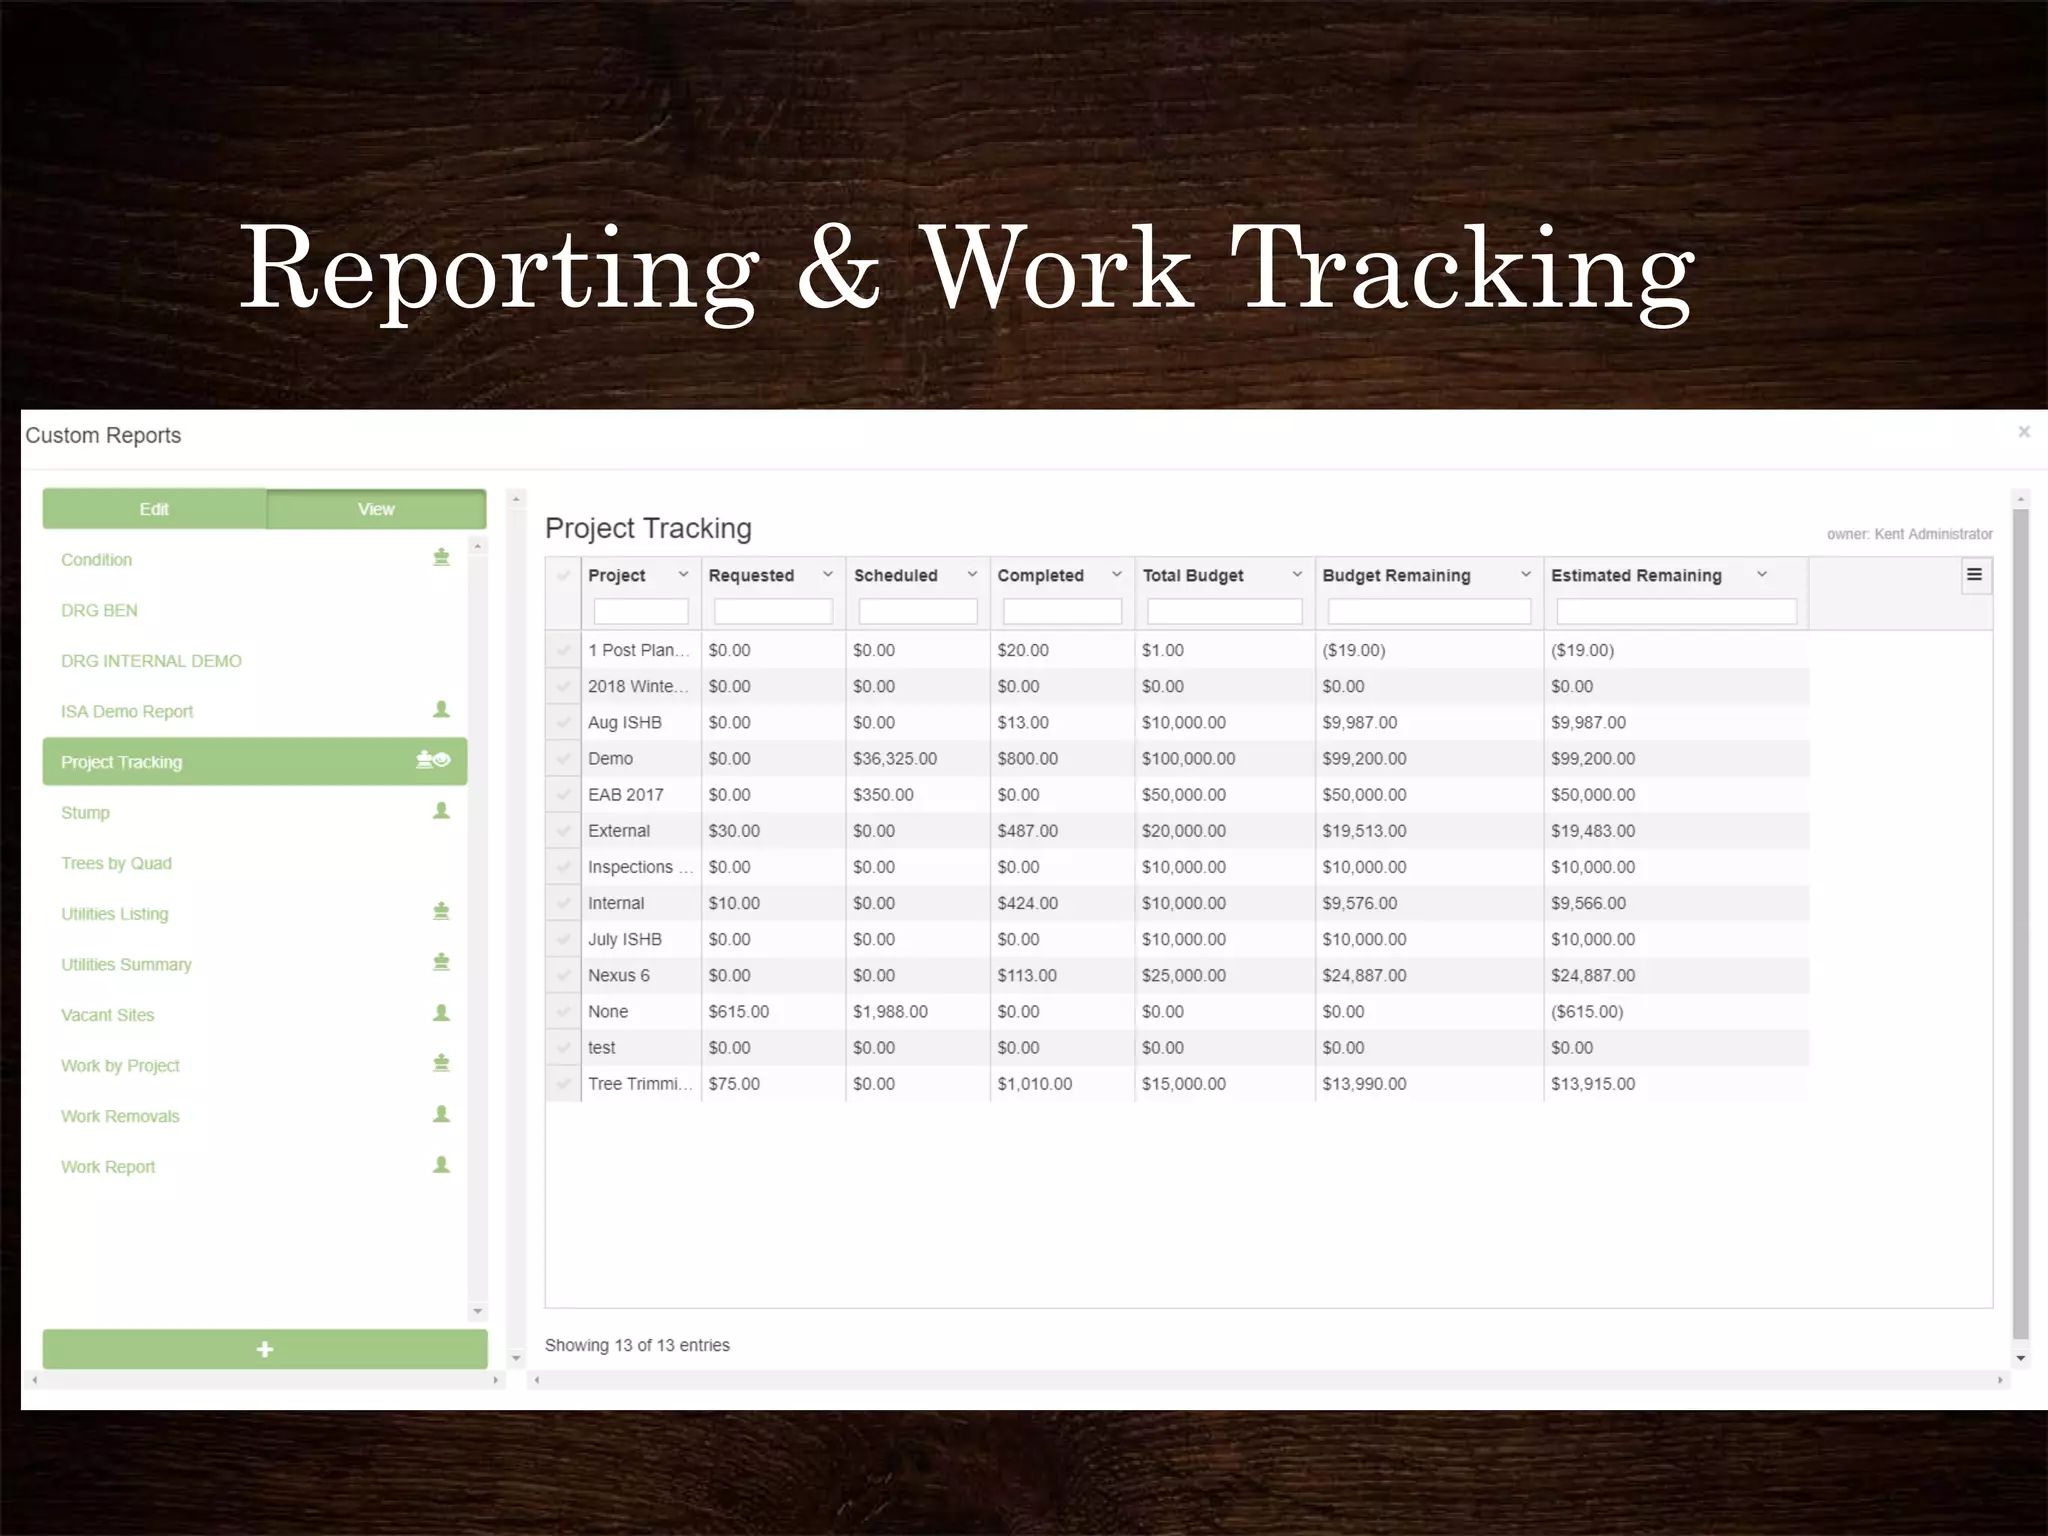Click the report list scroll down arrow
This screenshot has height=1536, width=2048.
(x=478, y=1311)
